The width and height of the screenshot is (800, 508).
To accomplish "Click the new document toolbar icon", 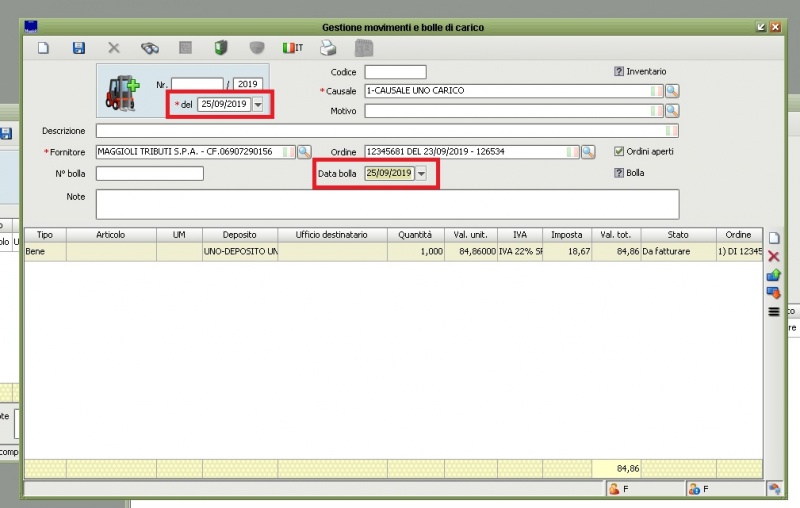I will pos(43,47).
